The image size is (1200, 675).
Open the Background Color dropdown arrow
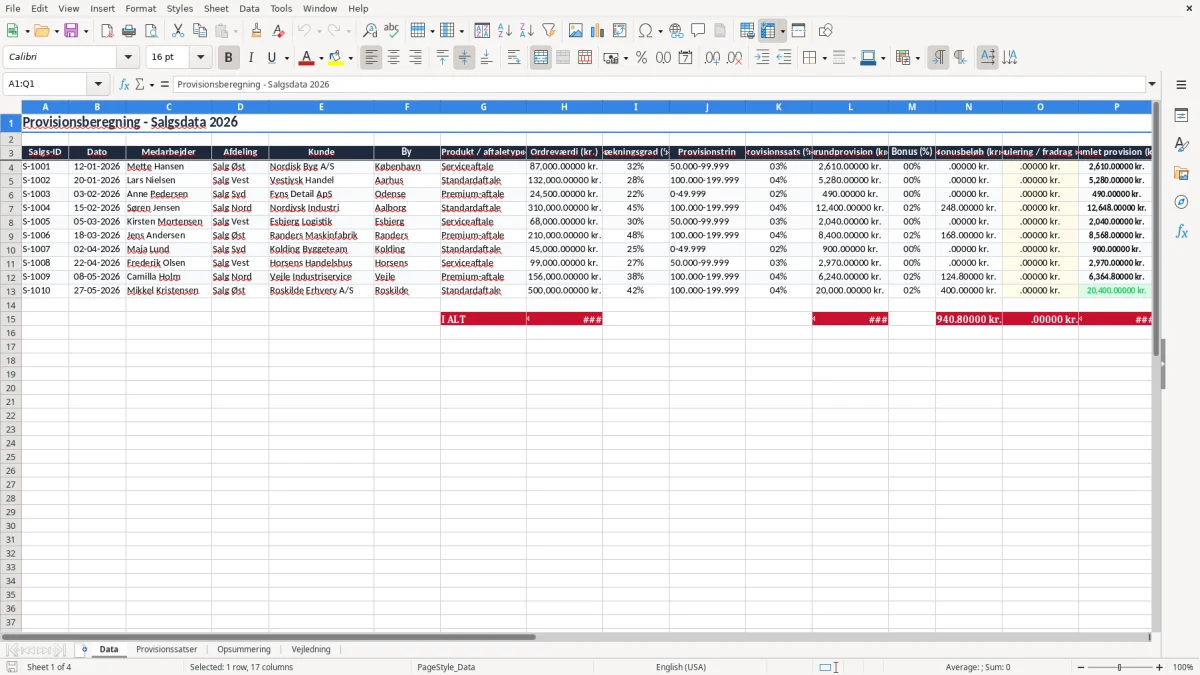click(x=350, y=58)
